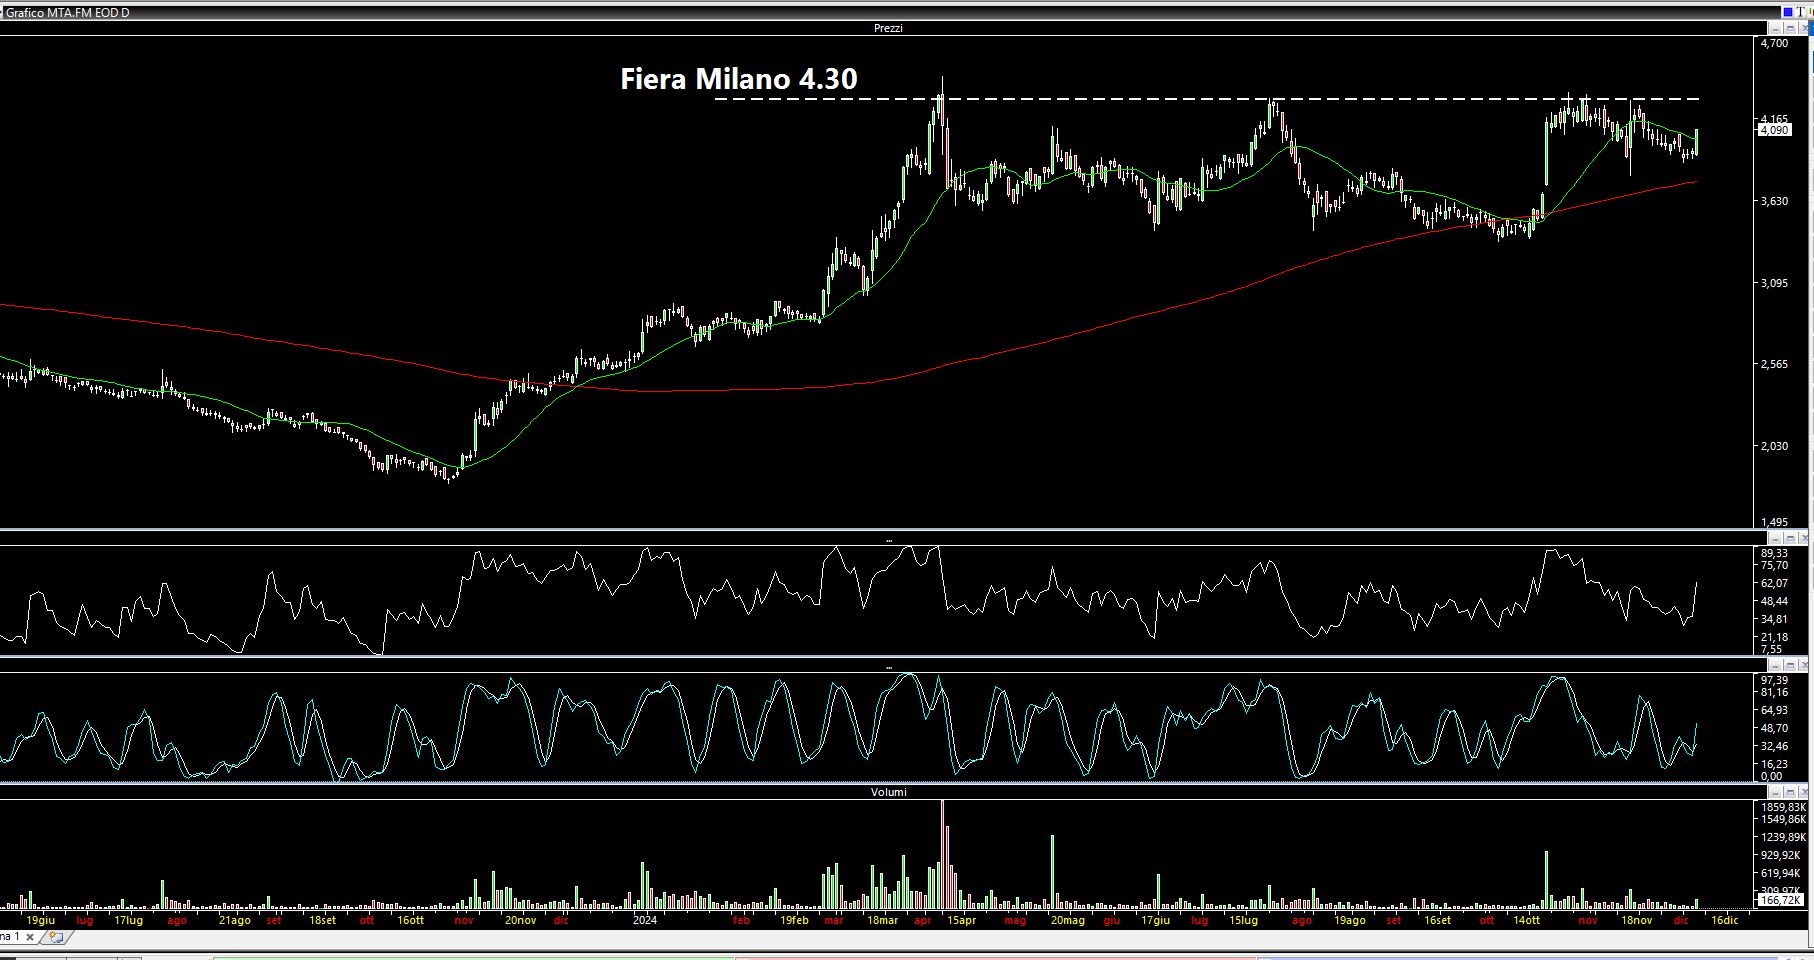1814x960 pixels.
Task: Click the 2024 year label on time axis
Action: click(645, 920)
